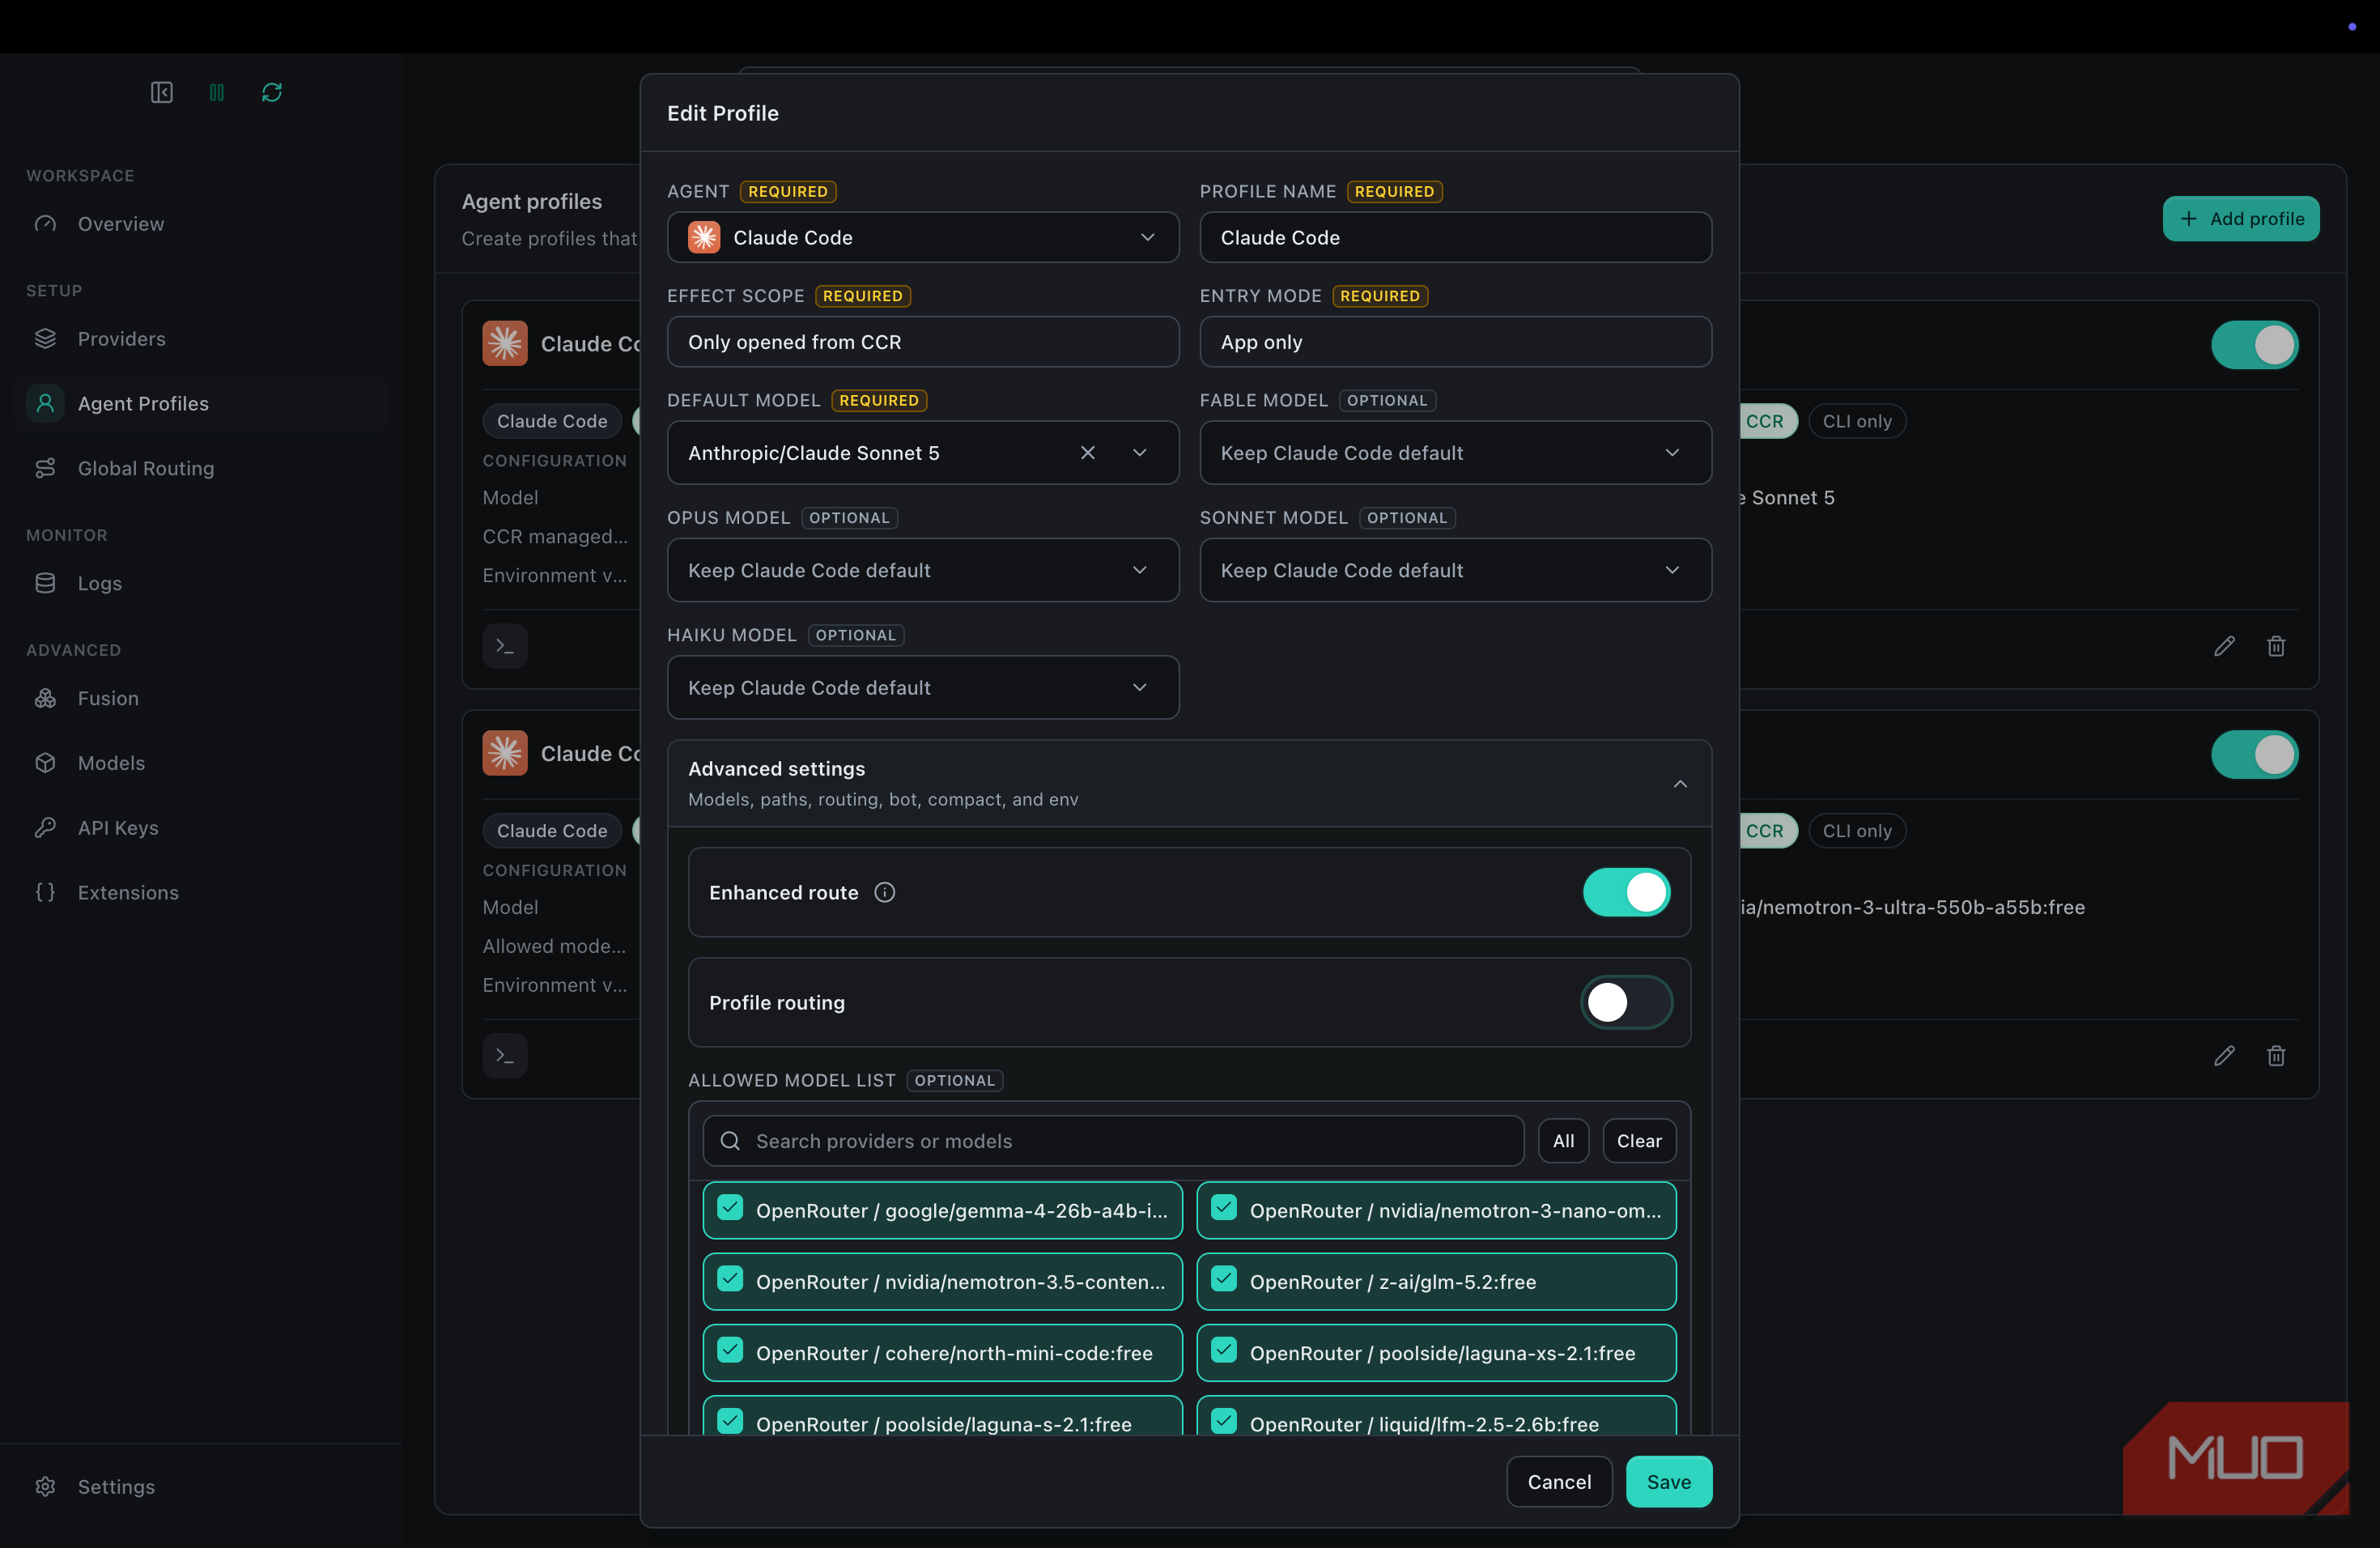Toggle off the first profile card switch
The height and width of the screenshot is (1548, 2380).
click(2255, 345)
